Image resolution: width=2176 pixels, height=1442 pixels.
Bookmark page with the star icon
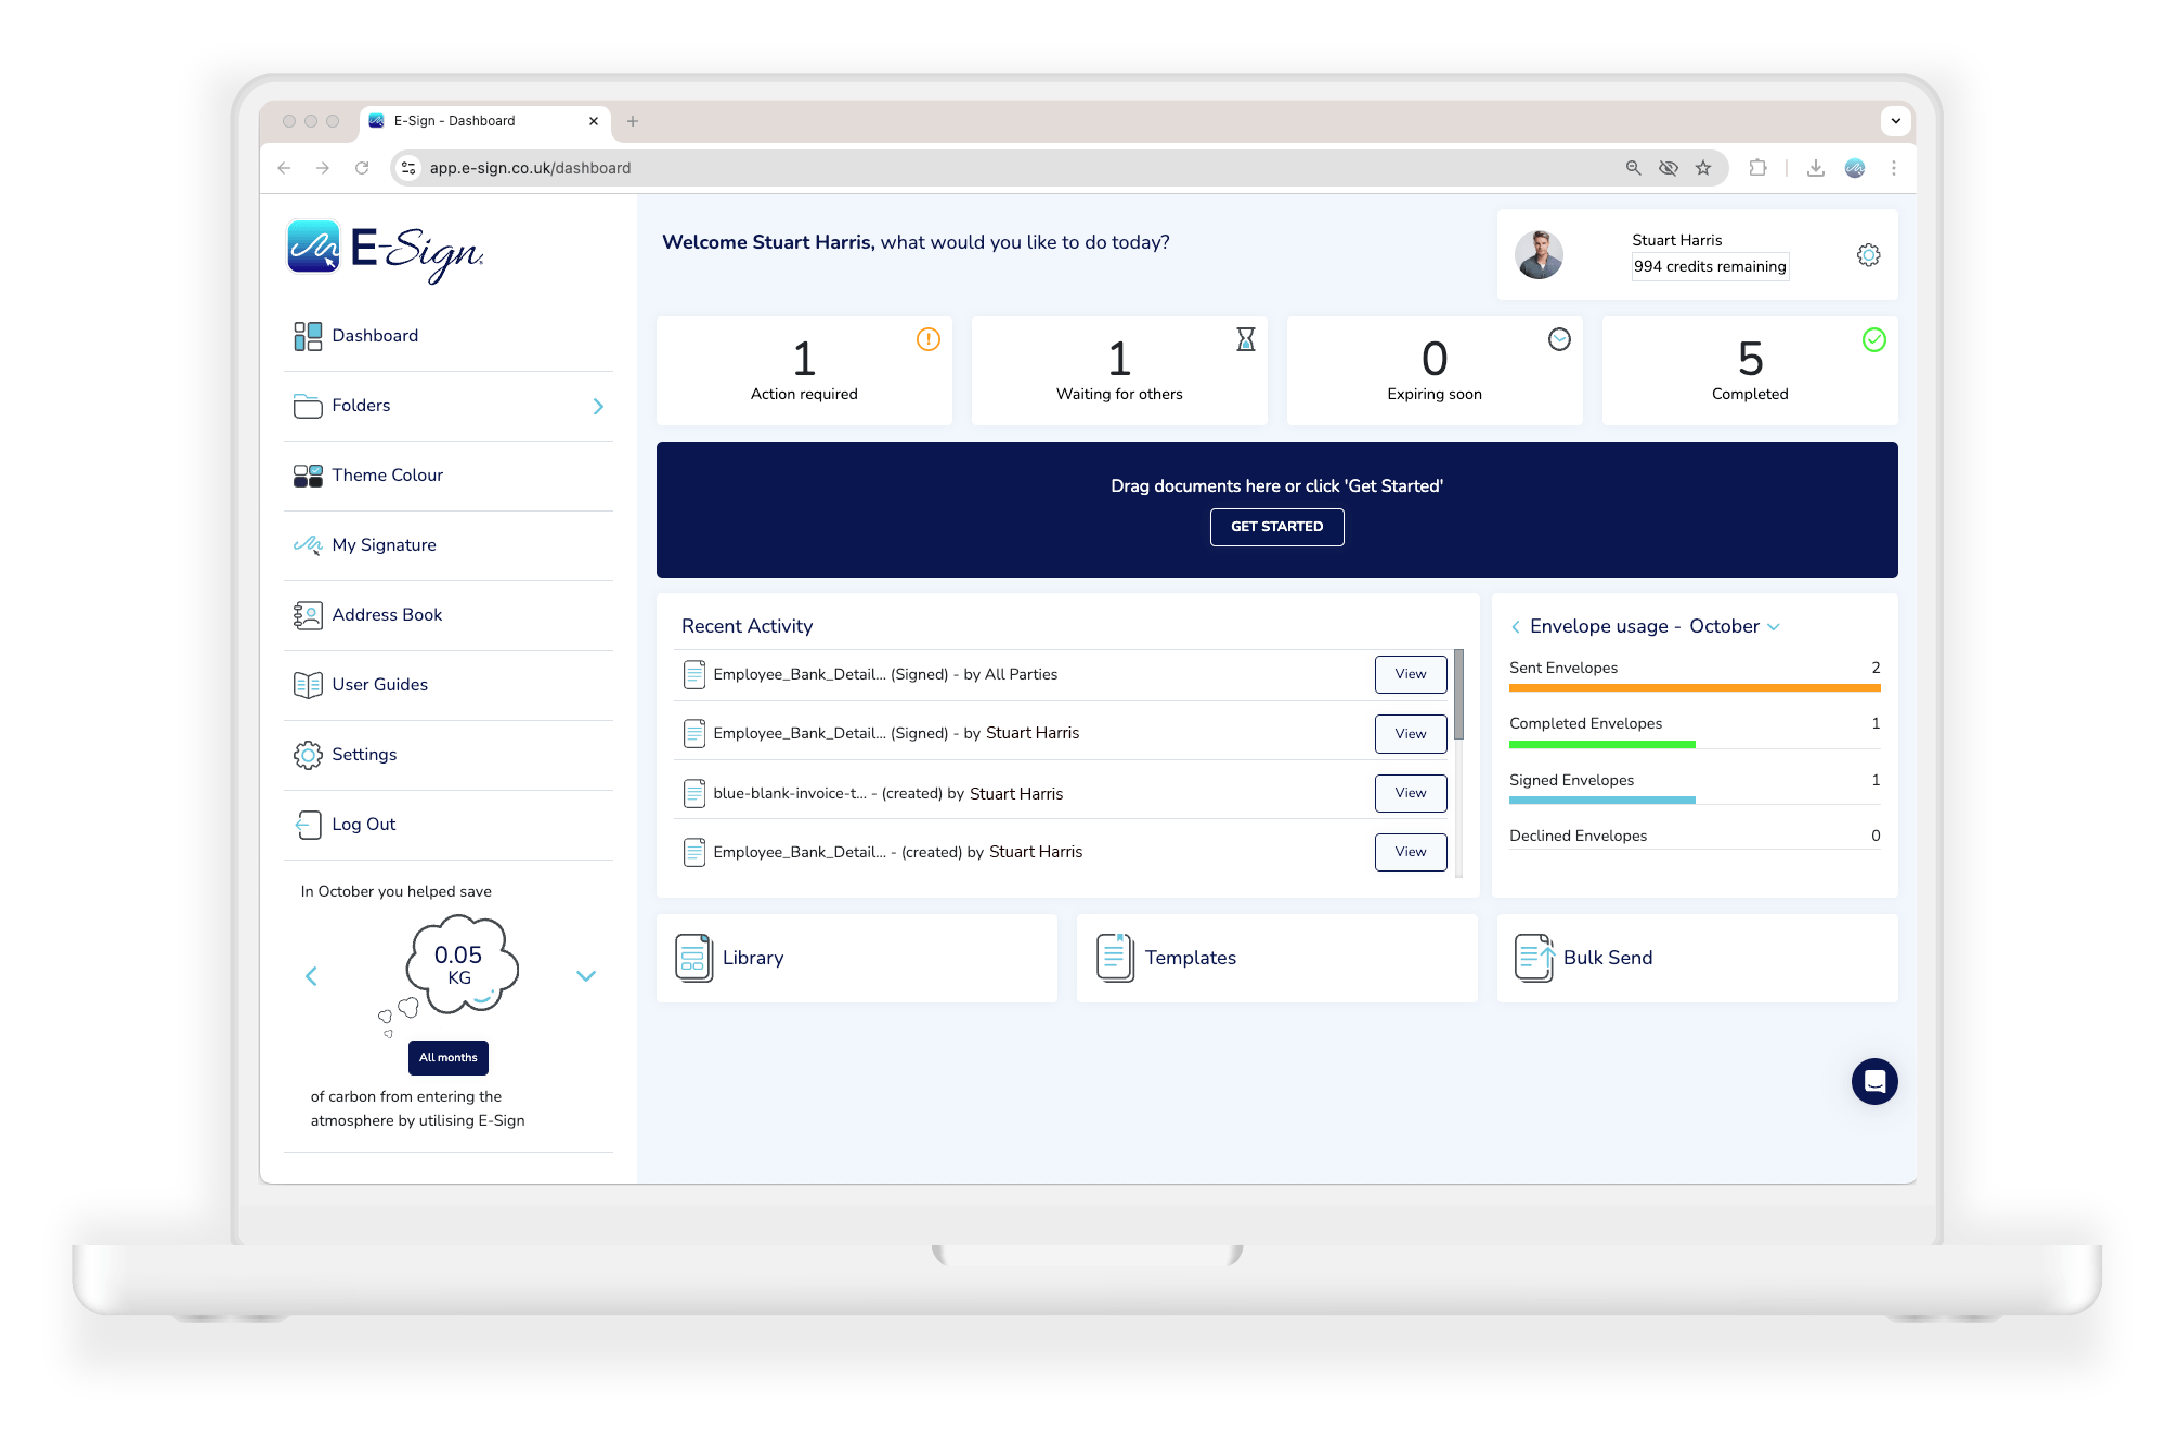pyautogui.click(x=1703, y=168)
